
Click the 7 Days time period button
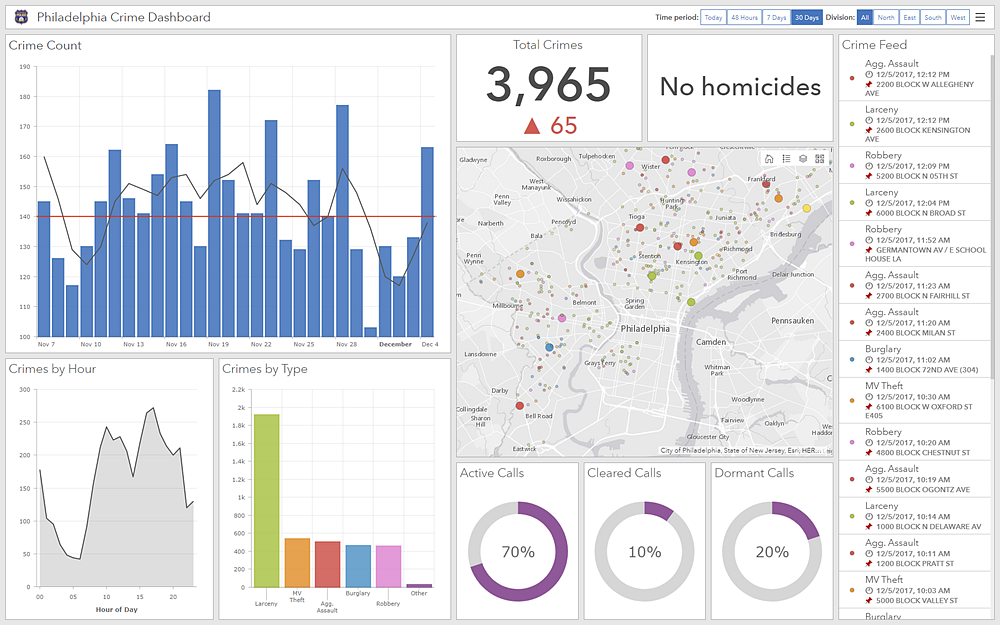click(x=776, y=17)
